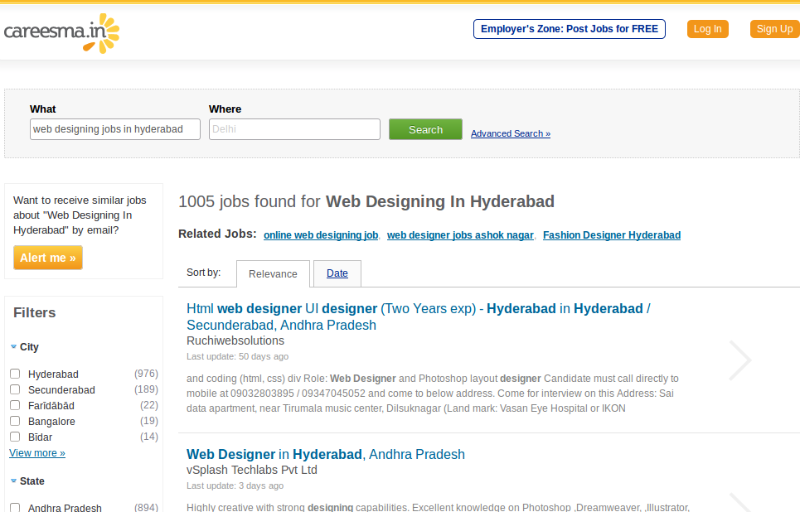The height and width of the screenshot is (512, 800).
Task: Open vSplash Techlabs Web Designer job title
Action: coord(326,454)
